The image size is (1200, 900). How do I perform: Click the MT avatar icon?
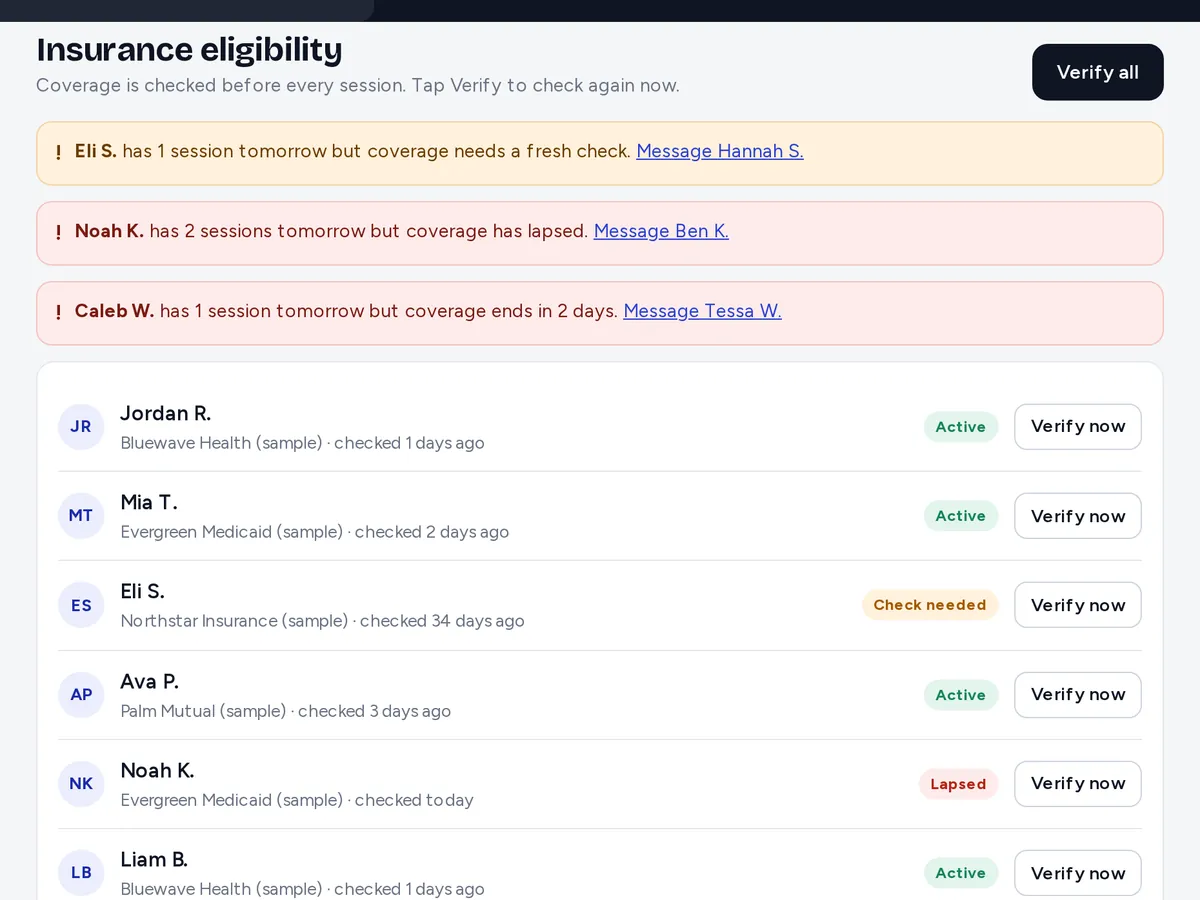[x=81, y=516]
